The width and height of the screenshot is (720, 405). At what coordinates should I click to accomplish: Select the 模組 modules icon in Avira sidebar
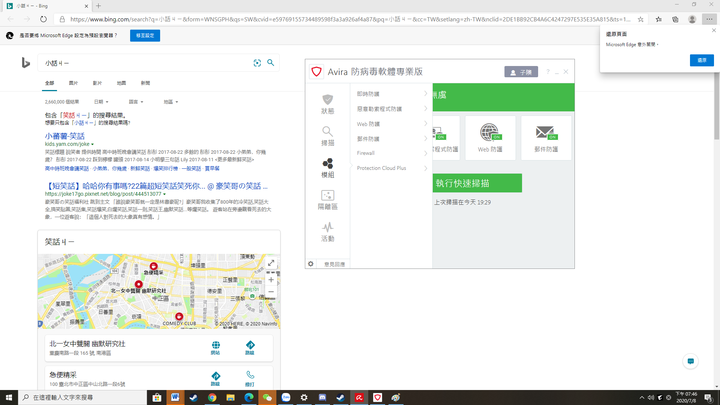(327, 168)
